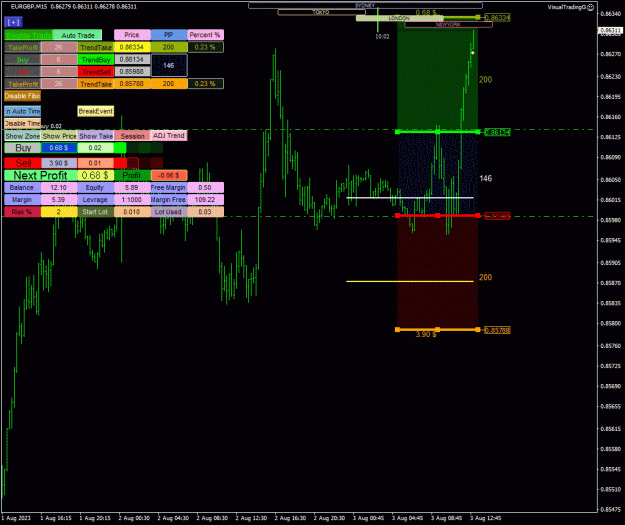Toggle Show Take

coord(96,136)
